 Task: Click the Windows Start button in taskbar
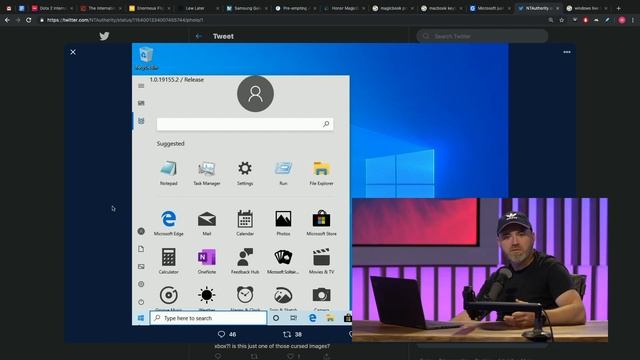coord(141,318)
